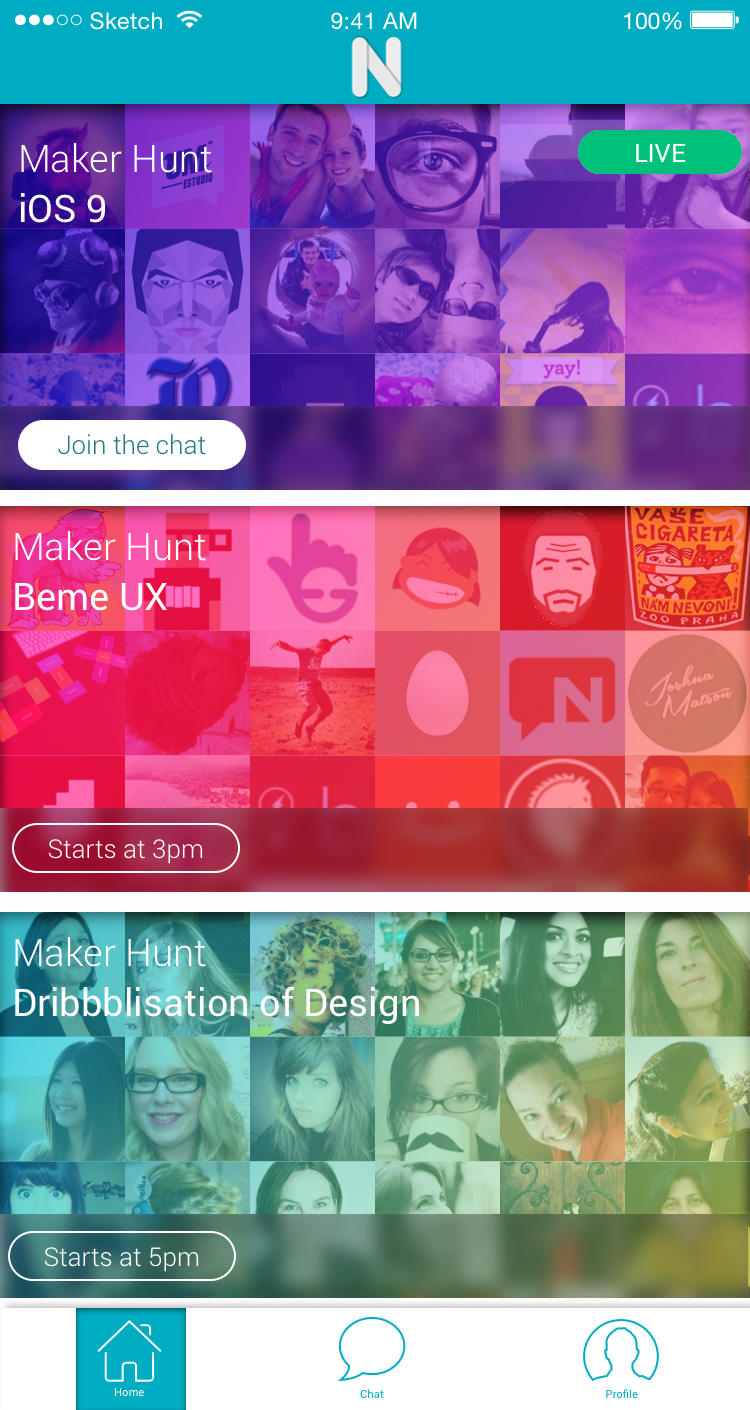
Task: Tap the WiFi status bar icon
Action: point(188,20)
